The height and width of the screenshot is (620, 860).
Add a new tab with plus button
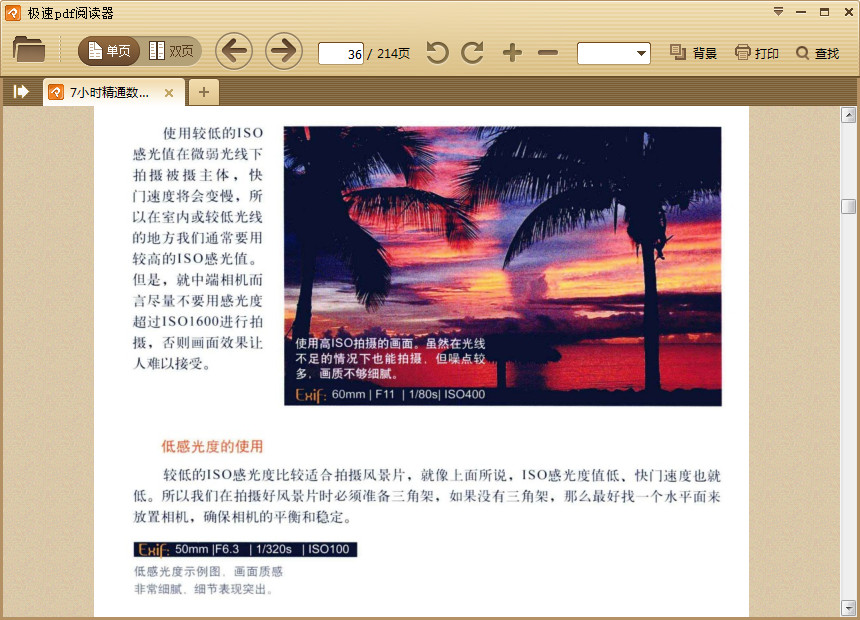pos(203,92)
